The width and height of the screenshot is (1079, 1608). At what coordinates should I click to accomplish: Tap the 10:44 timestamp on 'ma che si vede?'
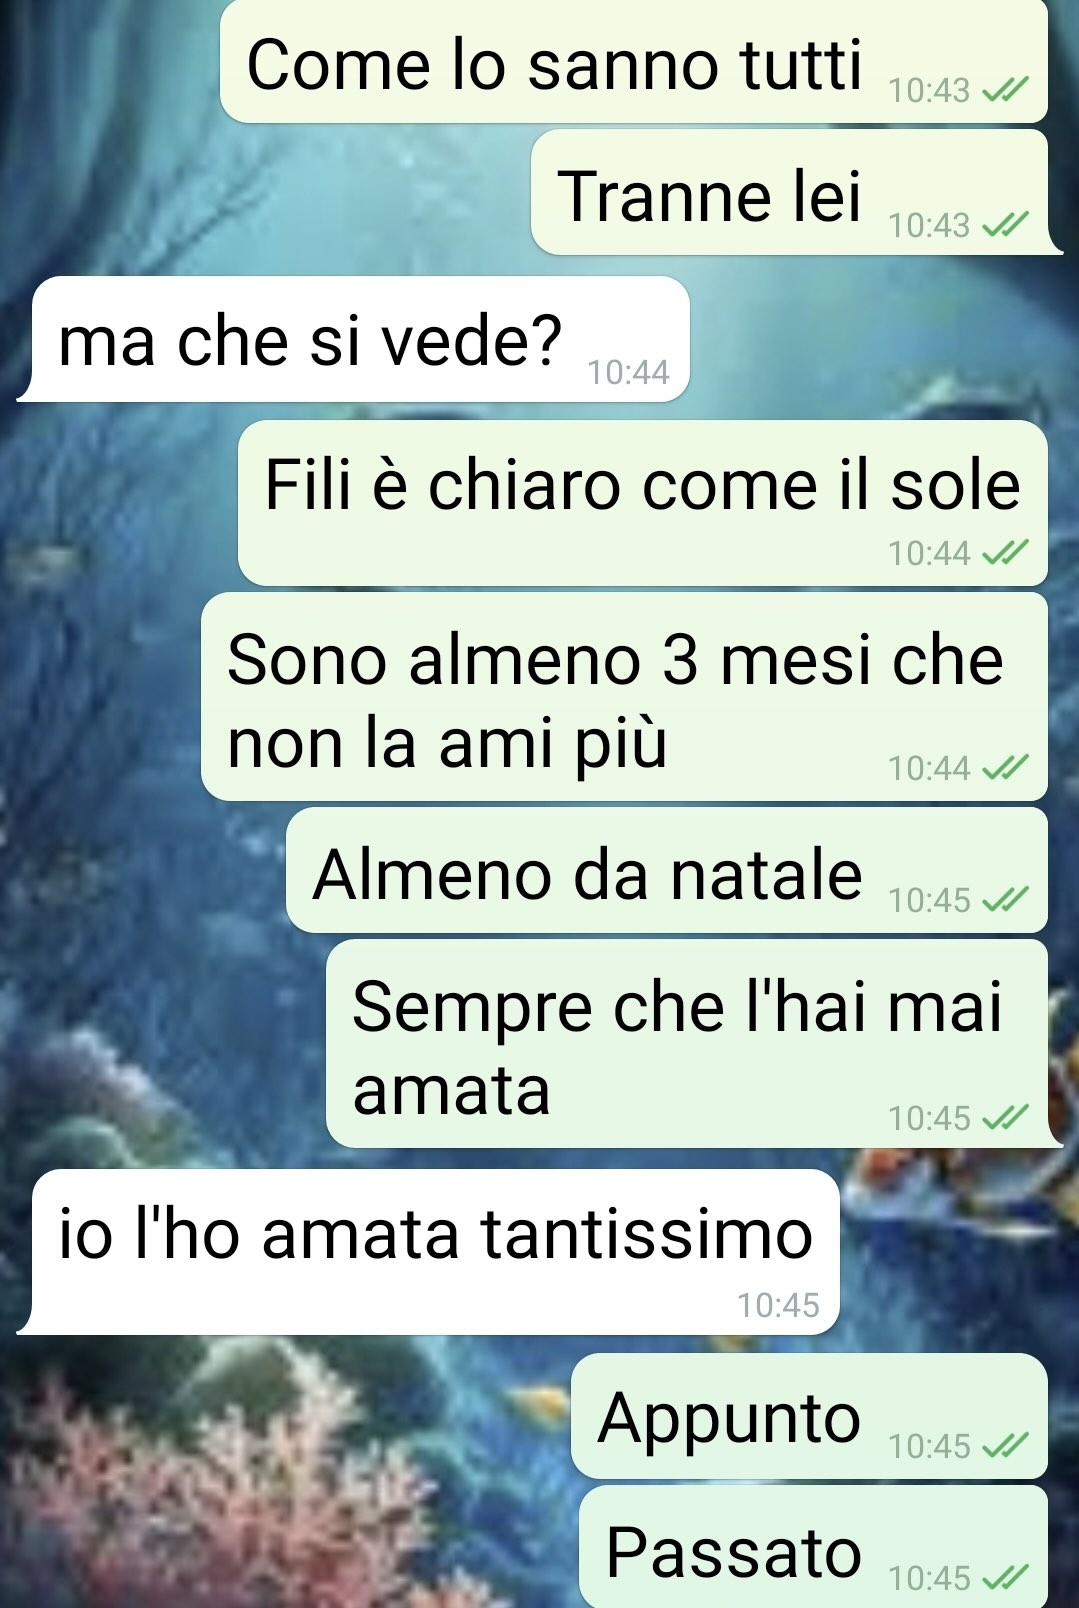pyautogui.click(x=628, y=373)
